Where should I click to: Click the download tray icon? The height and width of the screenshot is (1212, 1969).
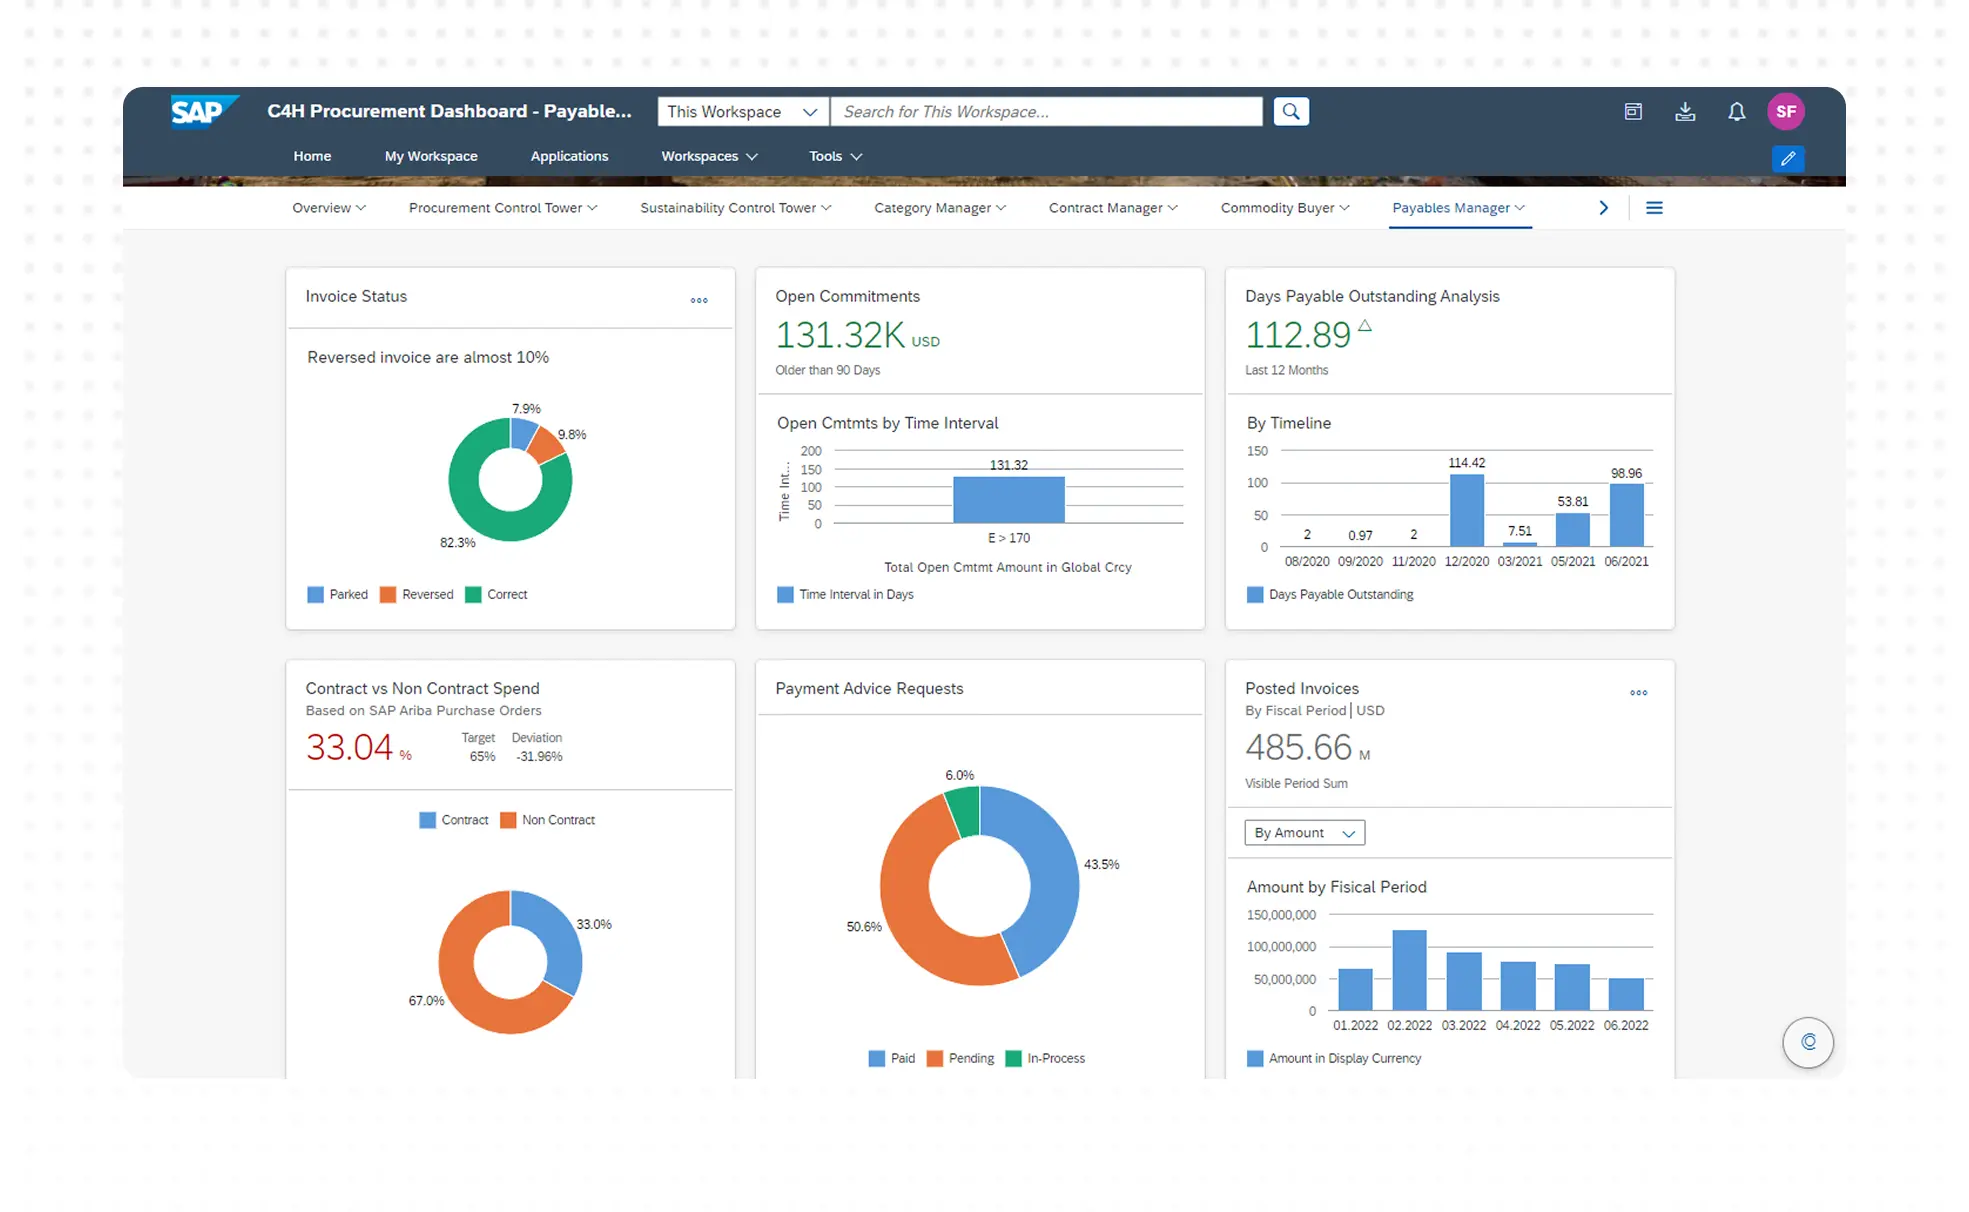click(1684, 112)
